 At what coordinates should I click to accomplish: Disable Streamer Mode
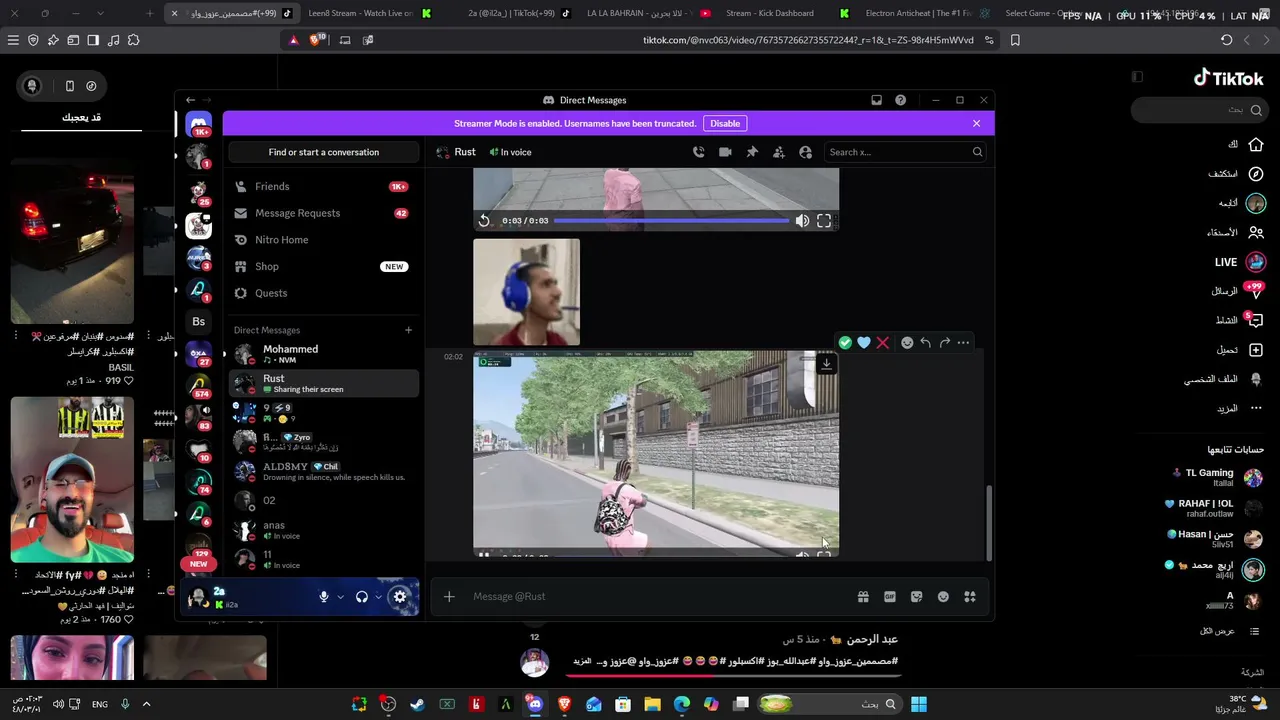(x=725, y=123)
